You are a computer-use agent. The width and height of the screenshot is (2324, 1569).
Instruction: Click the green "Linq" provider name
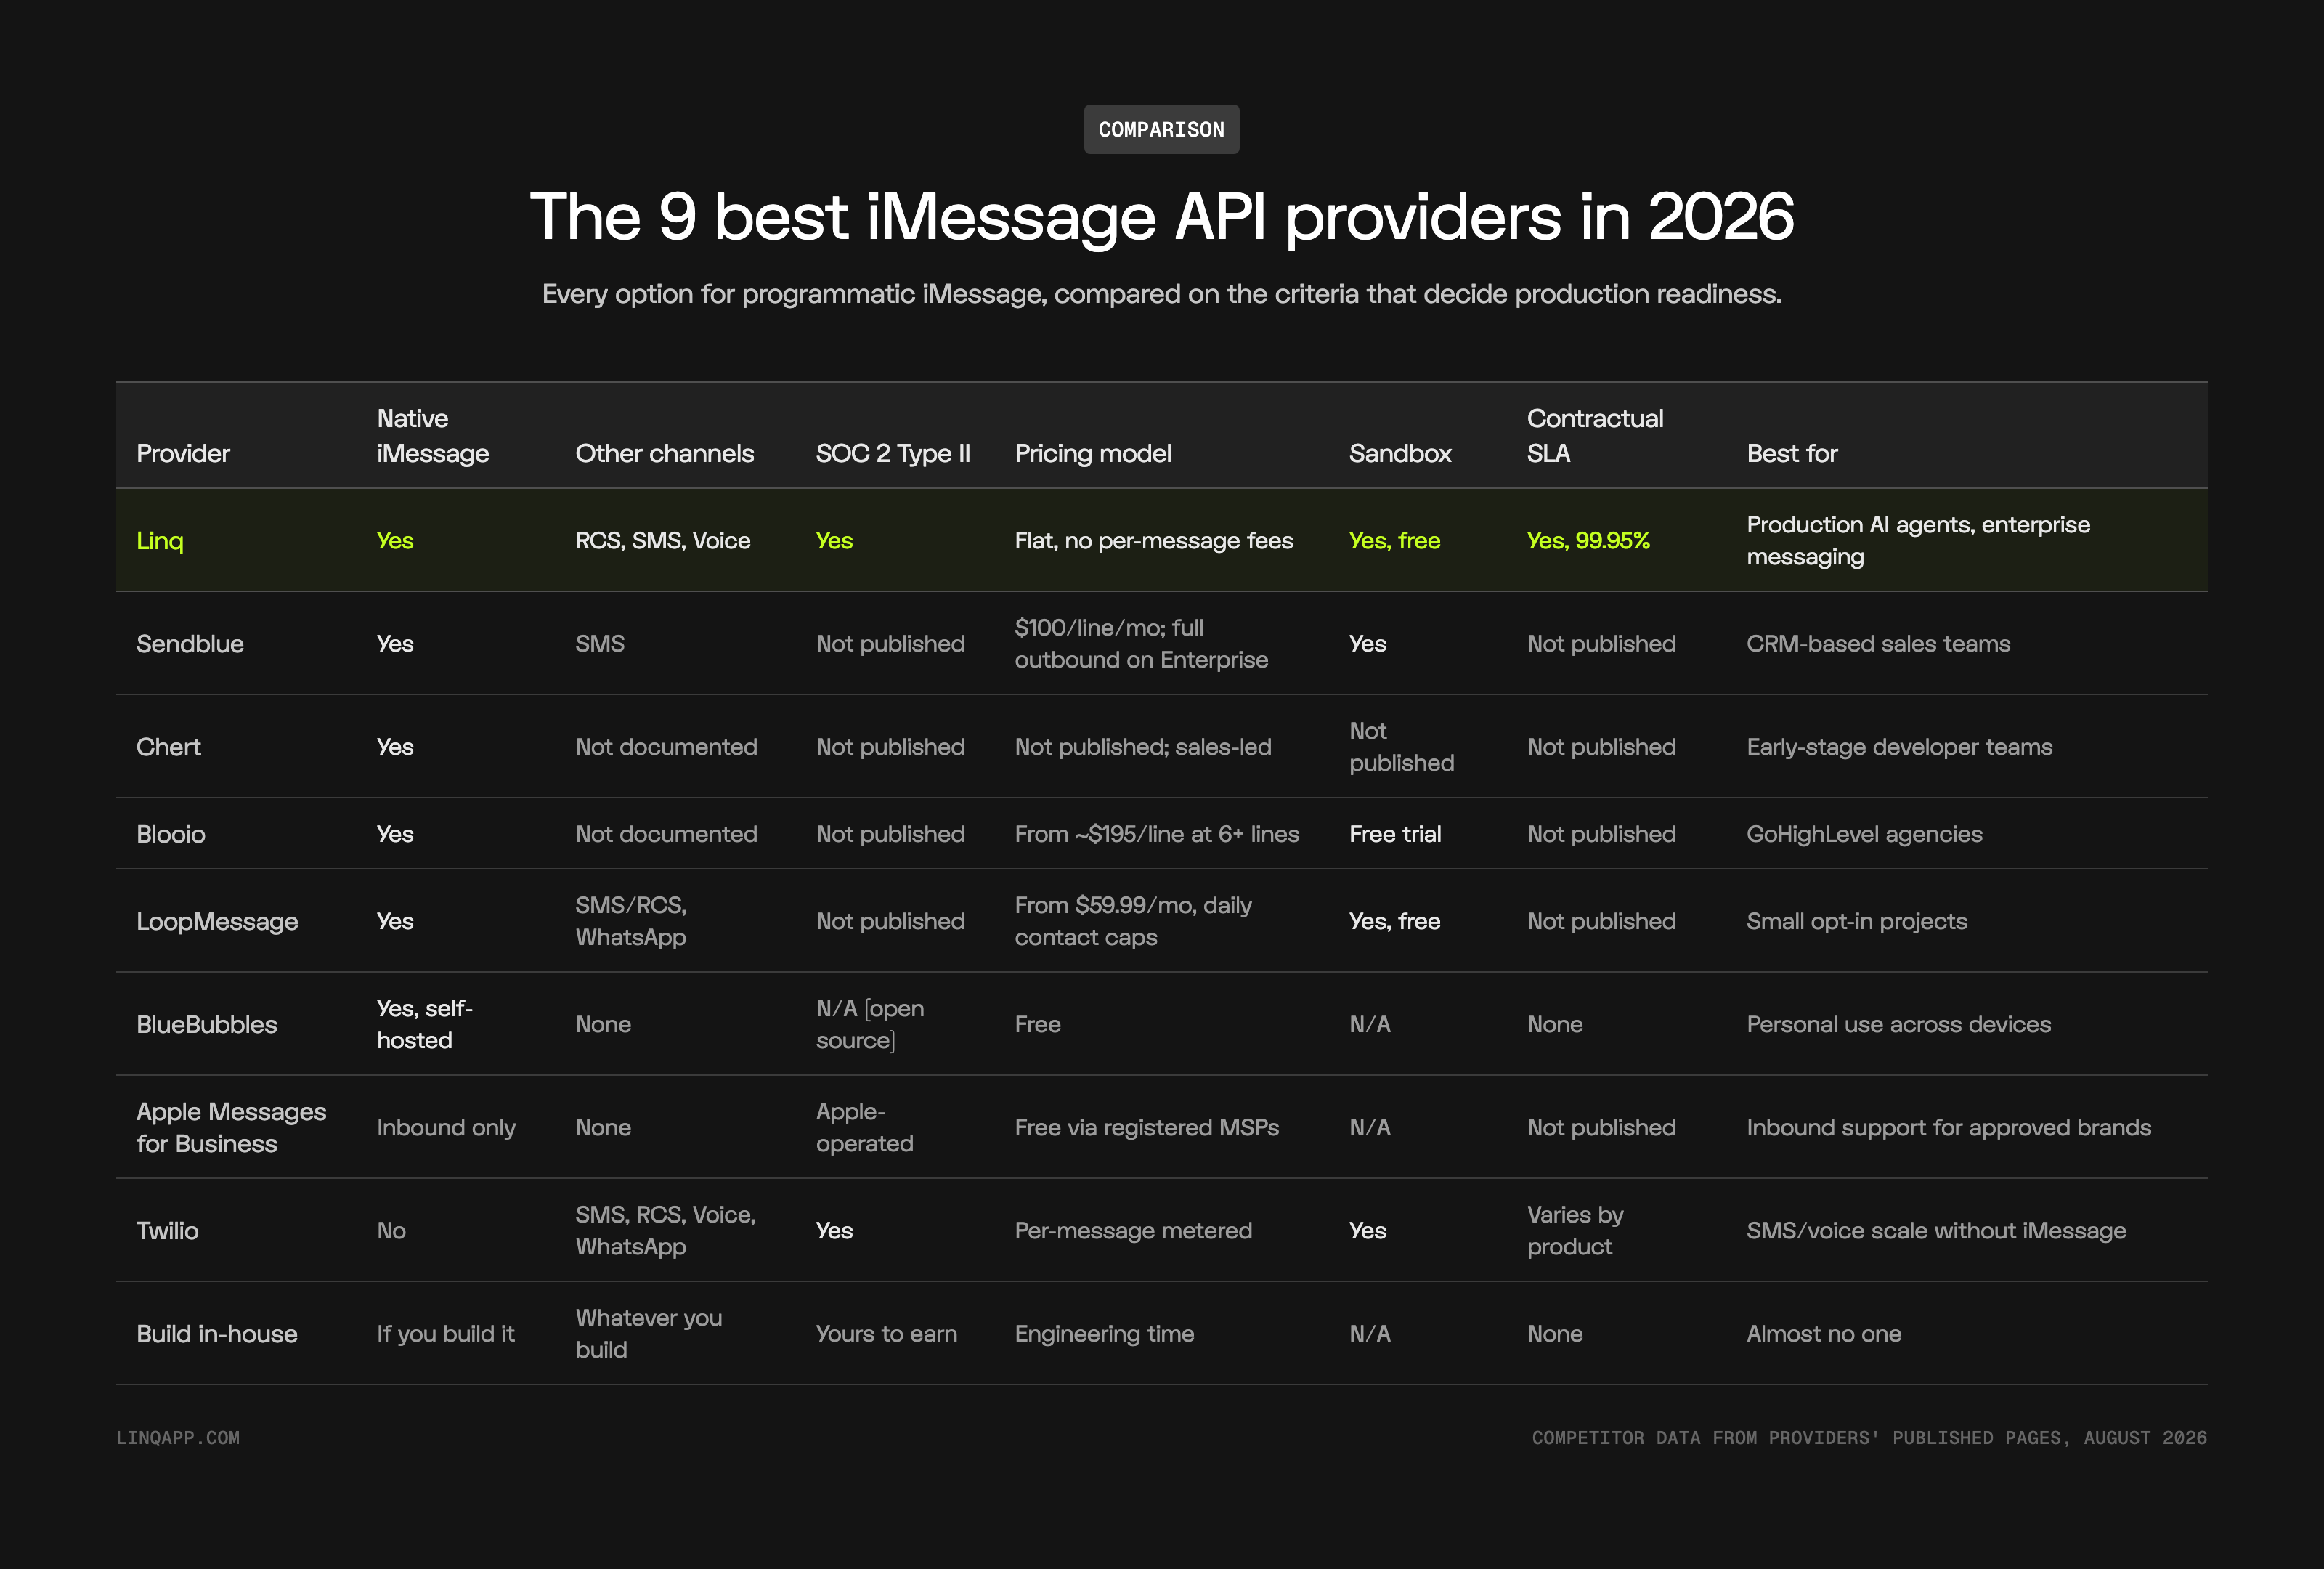tap(160, 540)
